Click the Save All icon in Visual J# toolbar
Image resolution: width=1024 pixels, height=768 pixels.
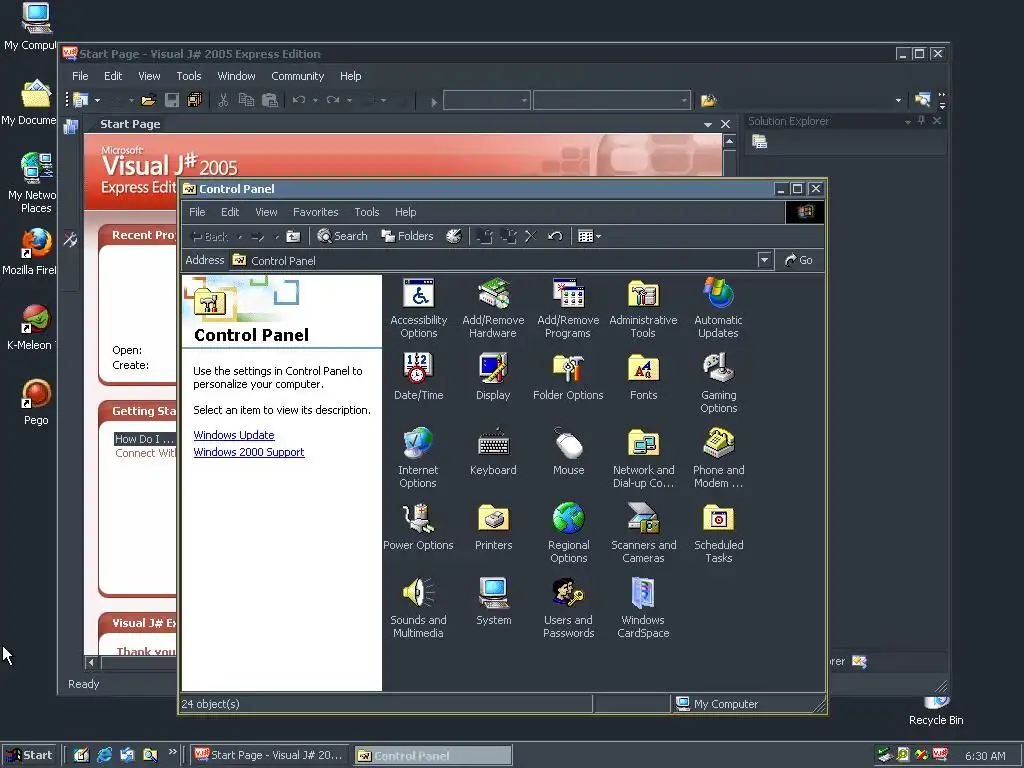pyautogui.click(x=195, y=100)
